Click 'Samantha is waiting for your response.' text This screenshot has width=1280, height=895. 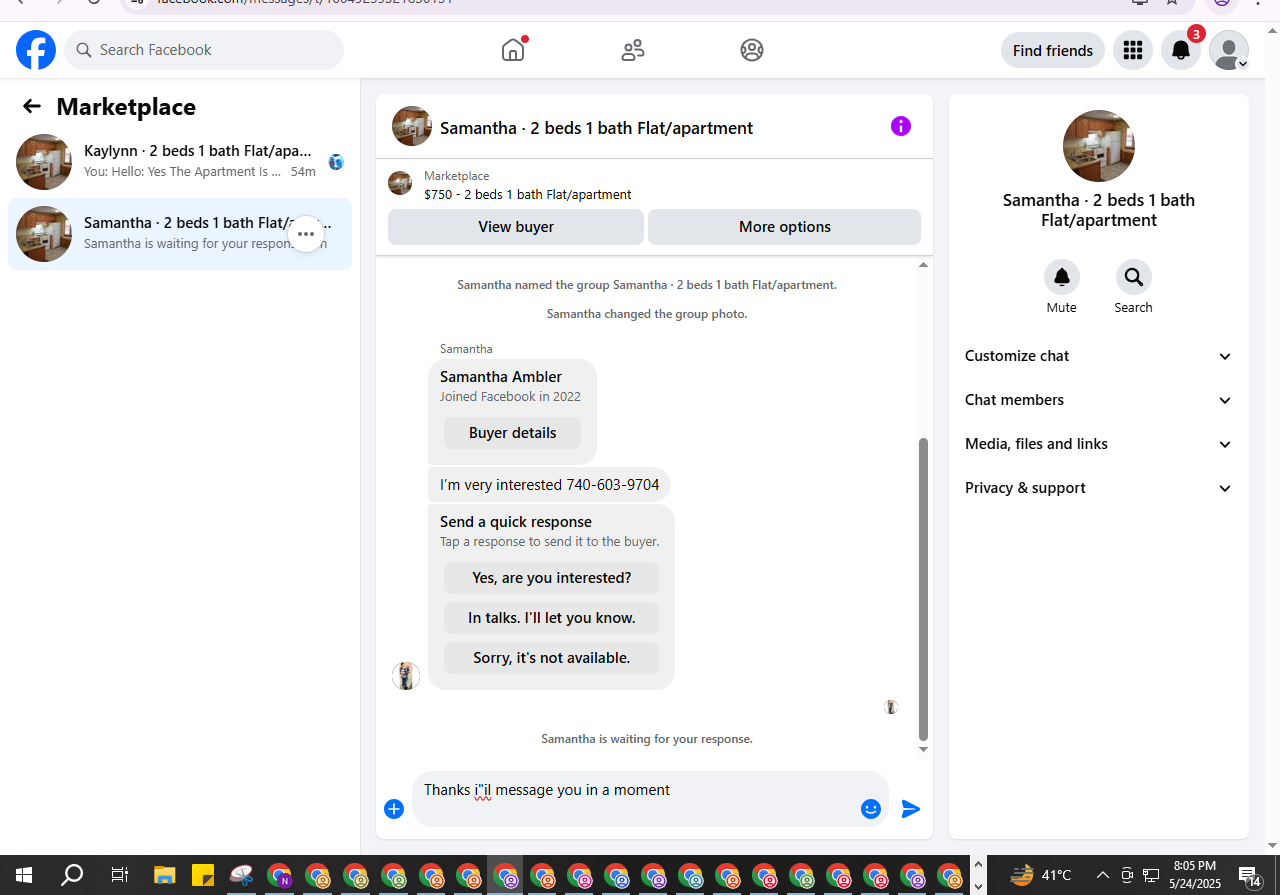tap(647, 739)
